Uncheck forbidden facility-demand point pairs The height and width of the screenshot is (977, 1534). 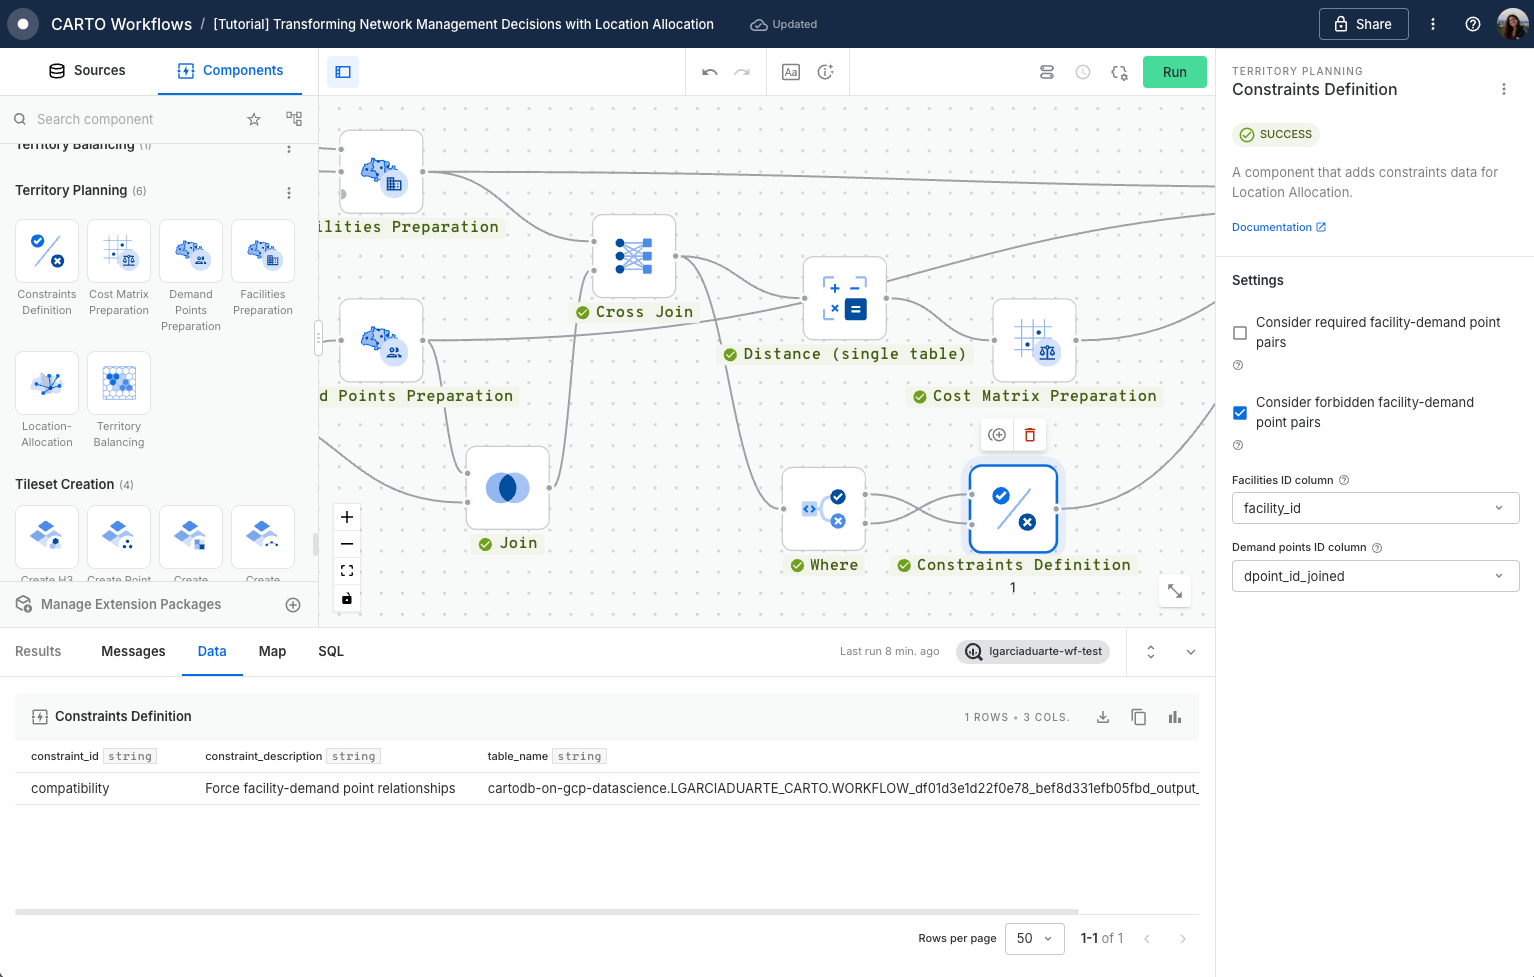(1240, 413)
